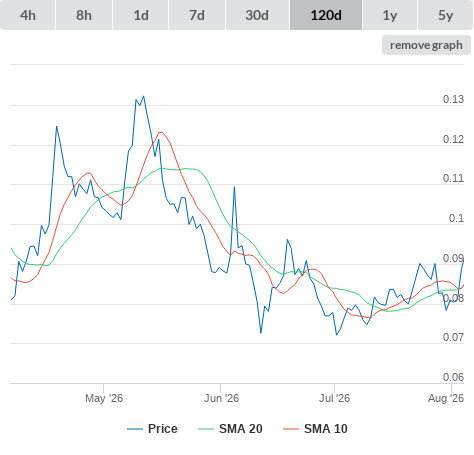The height and width of the screenshot is (455, 474).
Task: Click the active 120d tab
Action: tap(326, 15)
